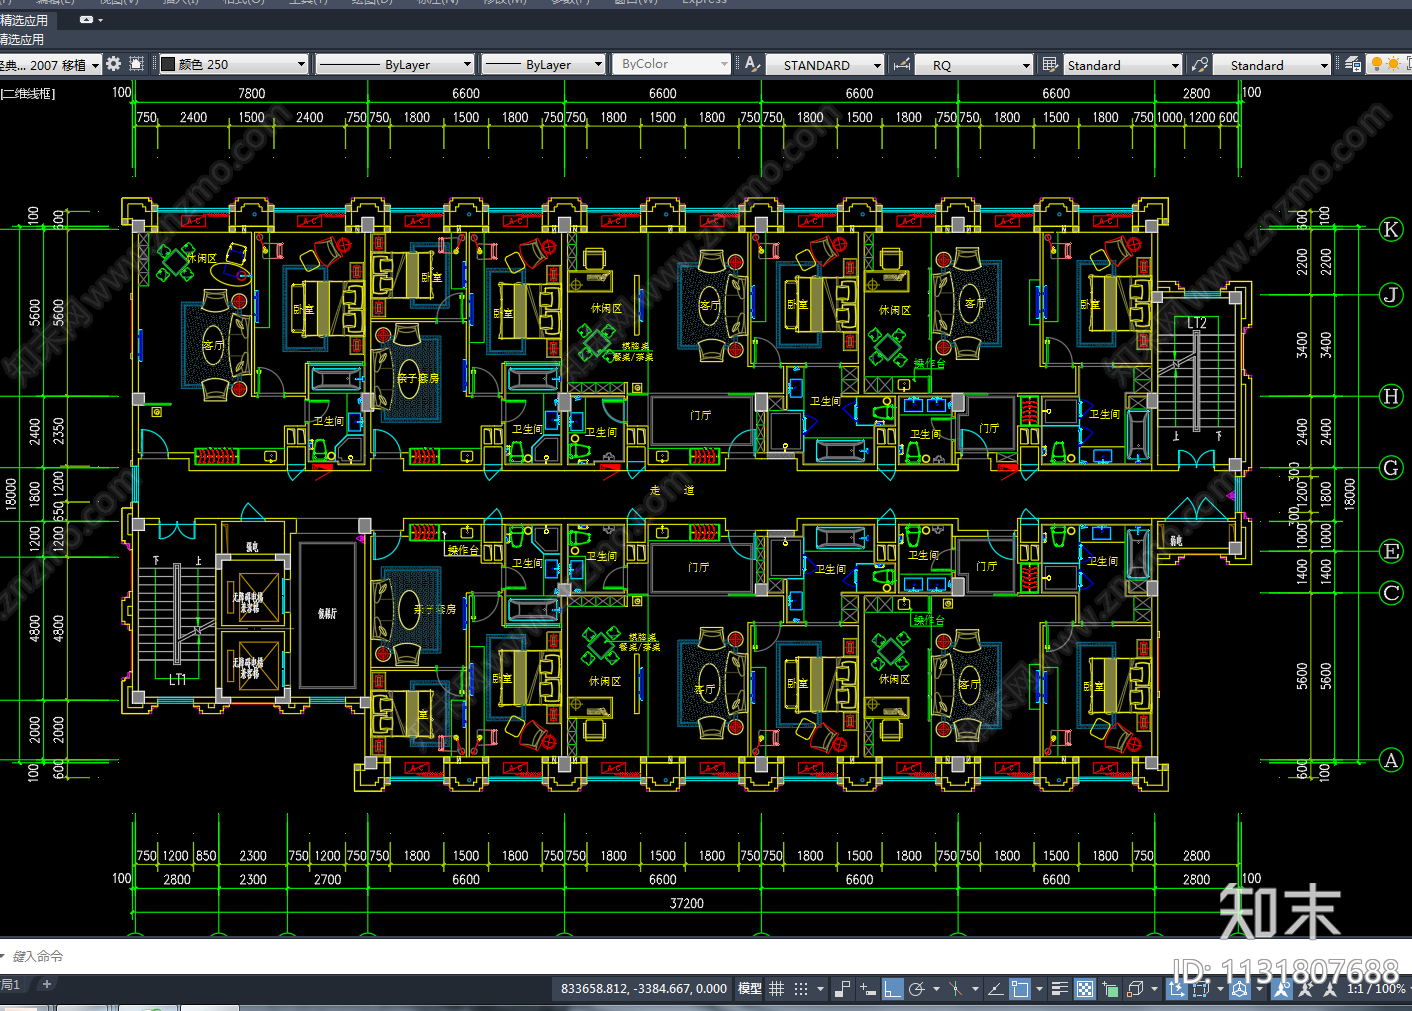Click the ribbon minimize toggle icon

click(x=87, y=20)
